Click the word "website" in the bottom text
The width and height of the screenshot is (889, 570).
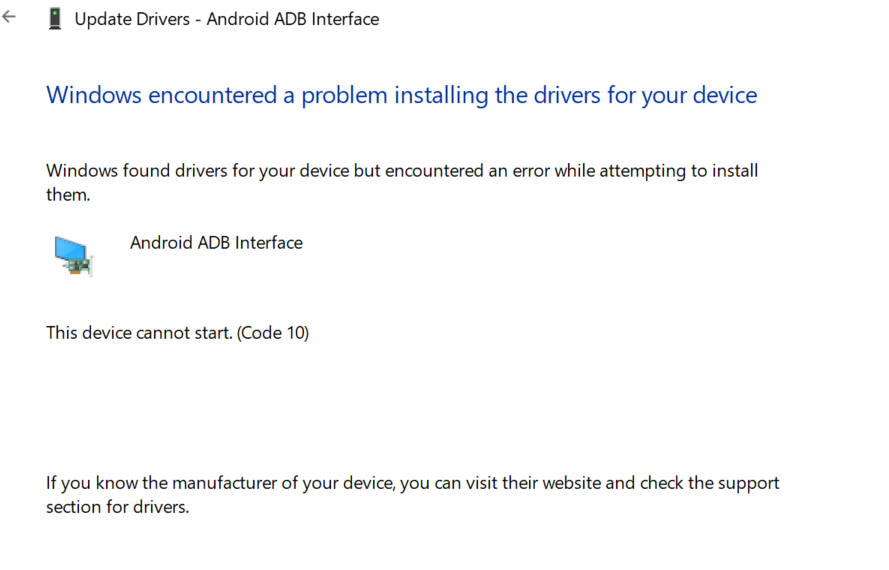point(568,484)
